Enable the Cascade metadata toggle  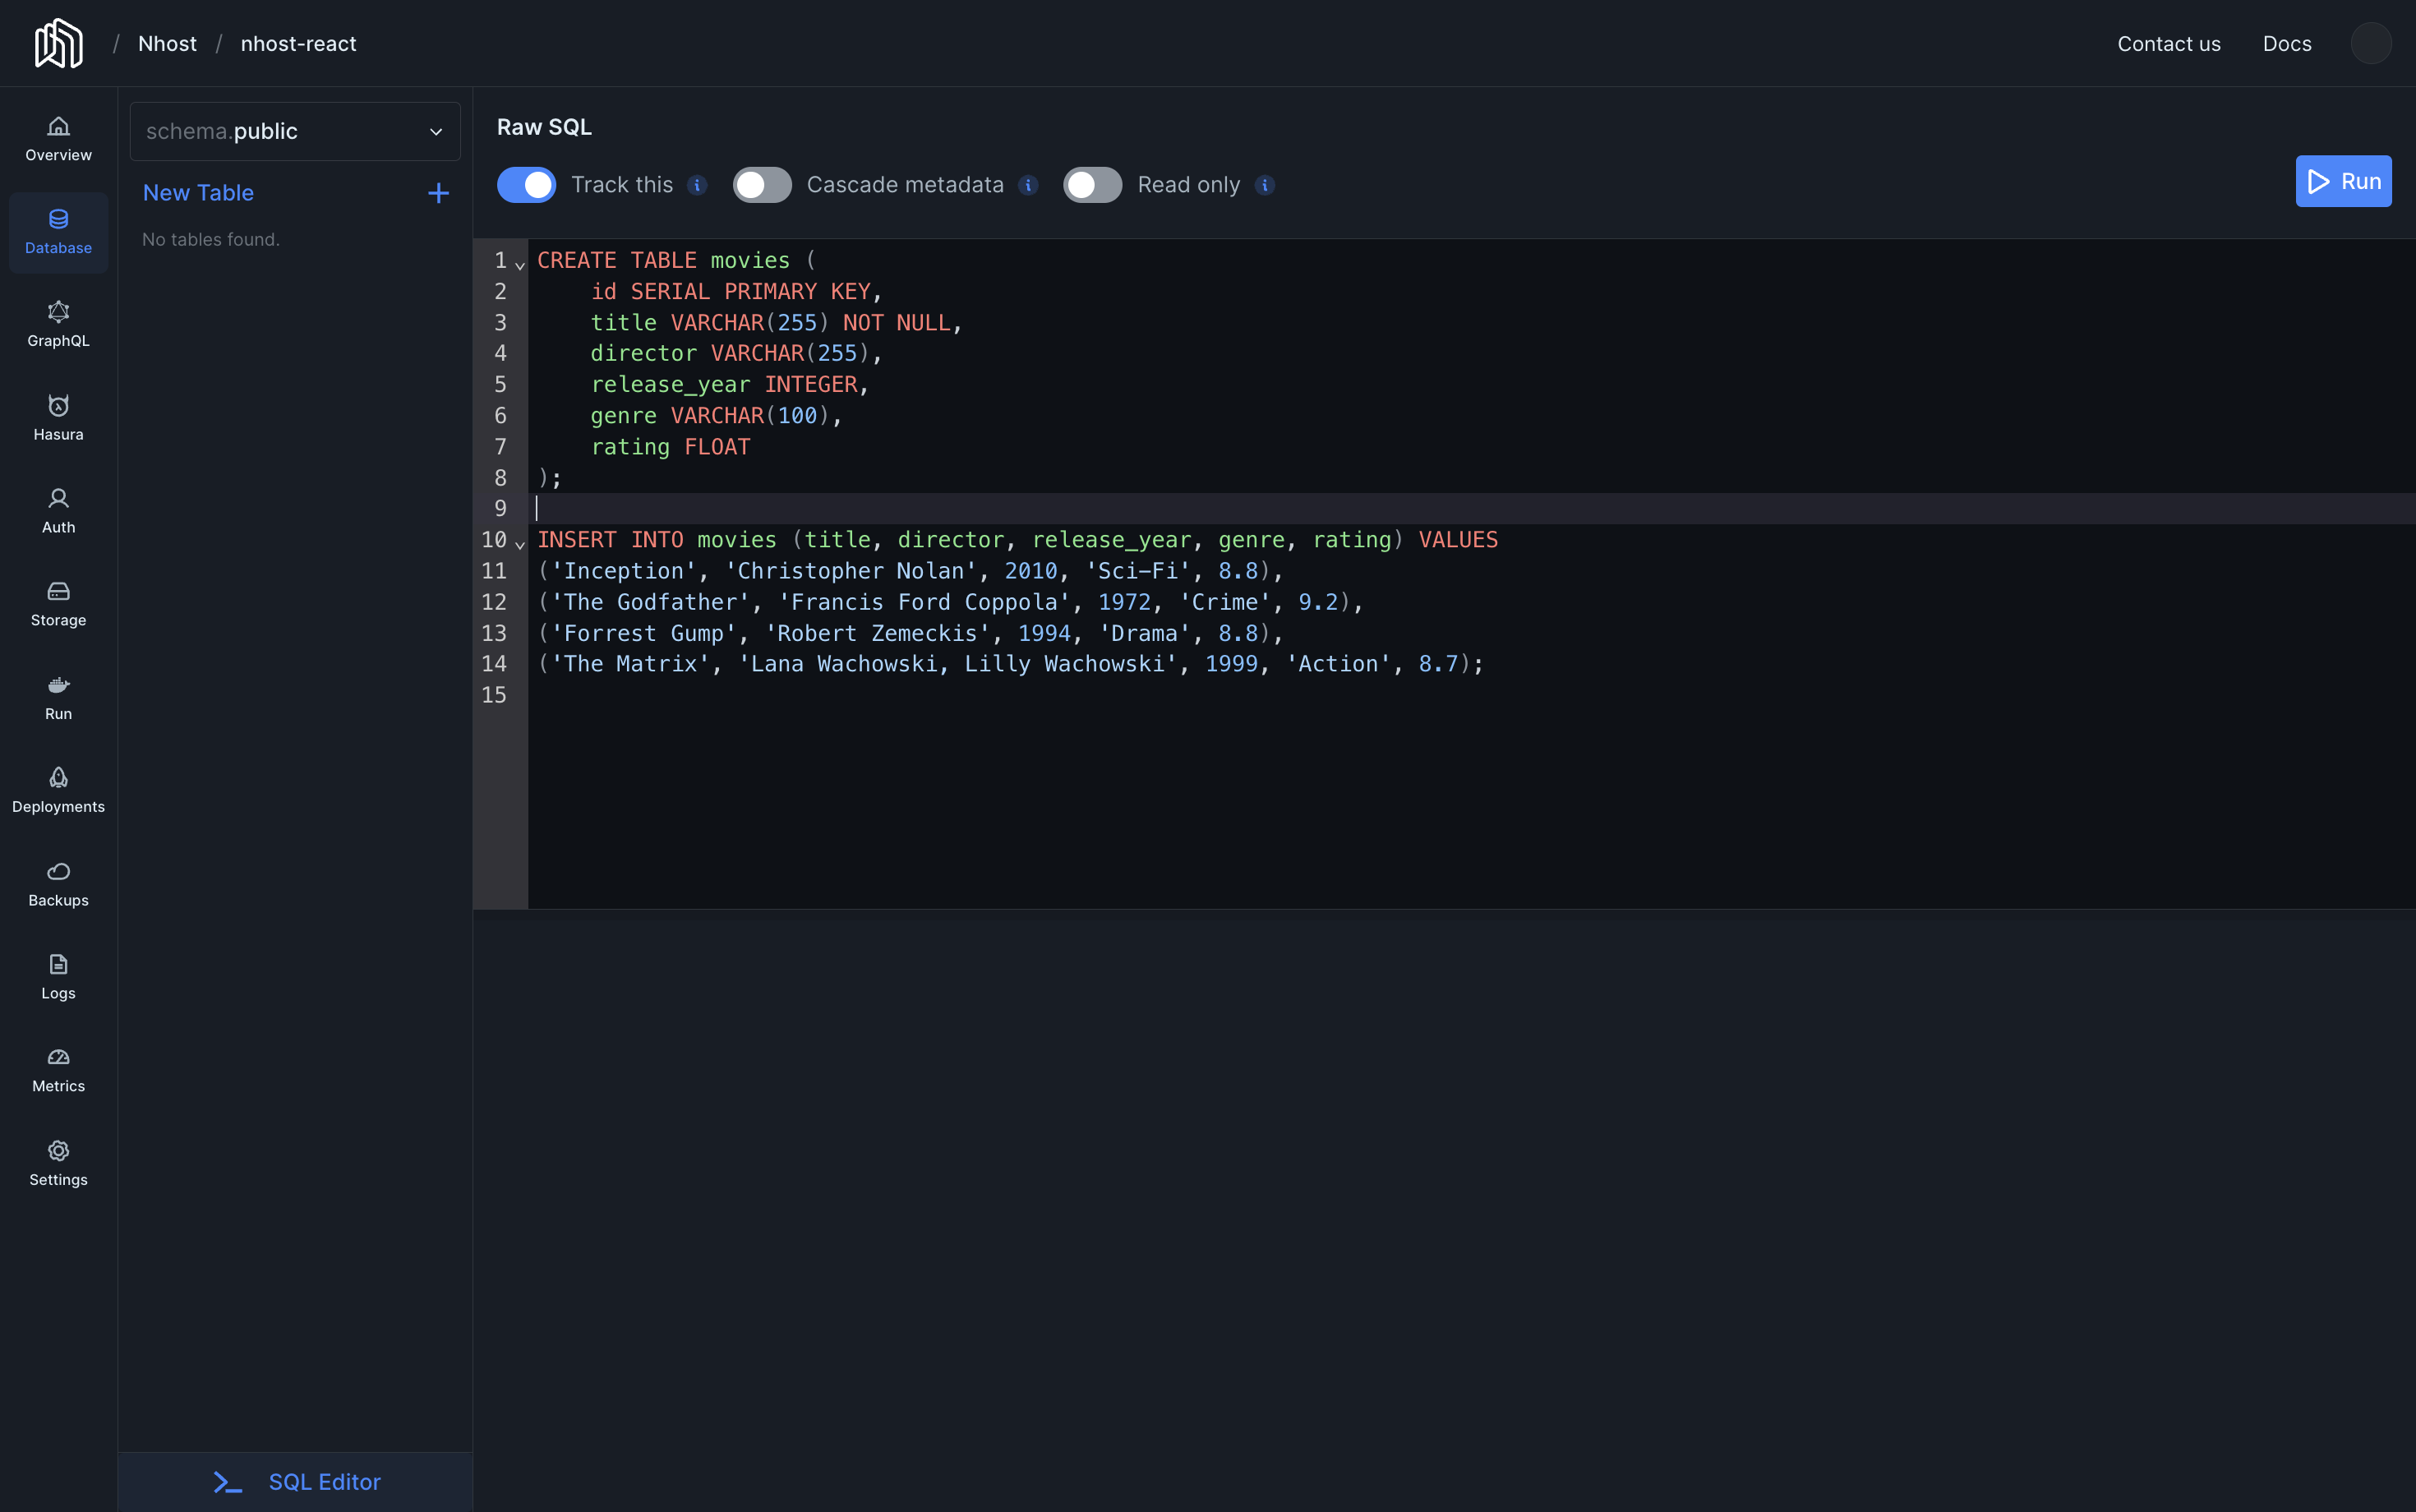click(761, 184)
